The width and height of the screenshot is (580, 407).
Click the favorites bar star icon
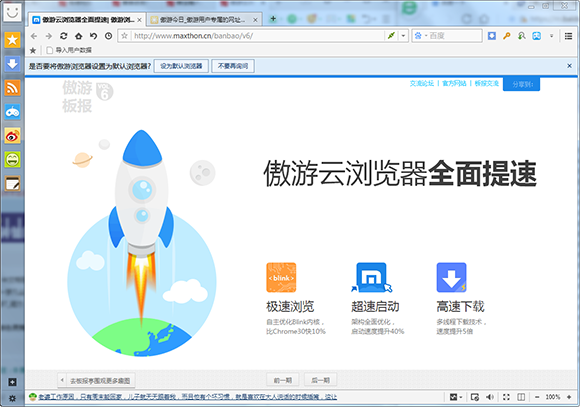[33, 50]
